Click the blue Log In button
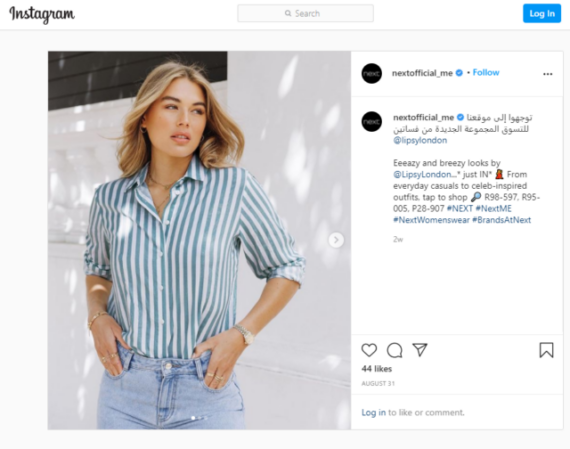Screen dimensions: 570x449 [542, 13]
